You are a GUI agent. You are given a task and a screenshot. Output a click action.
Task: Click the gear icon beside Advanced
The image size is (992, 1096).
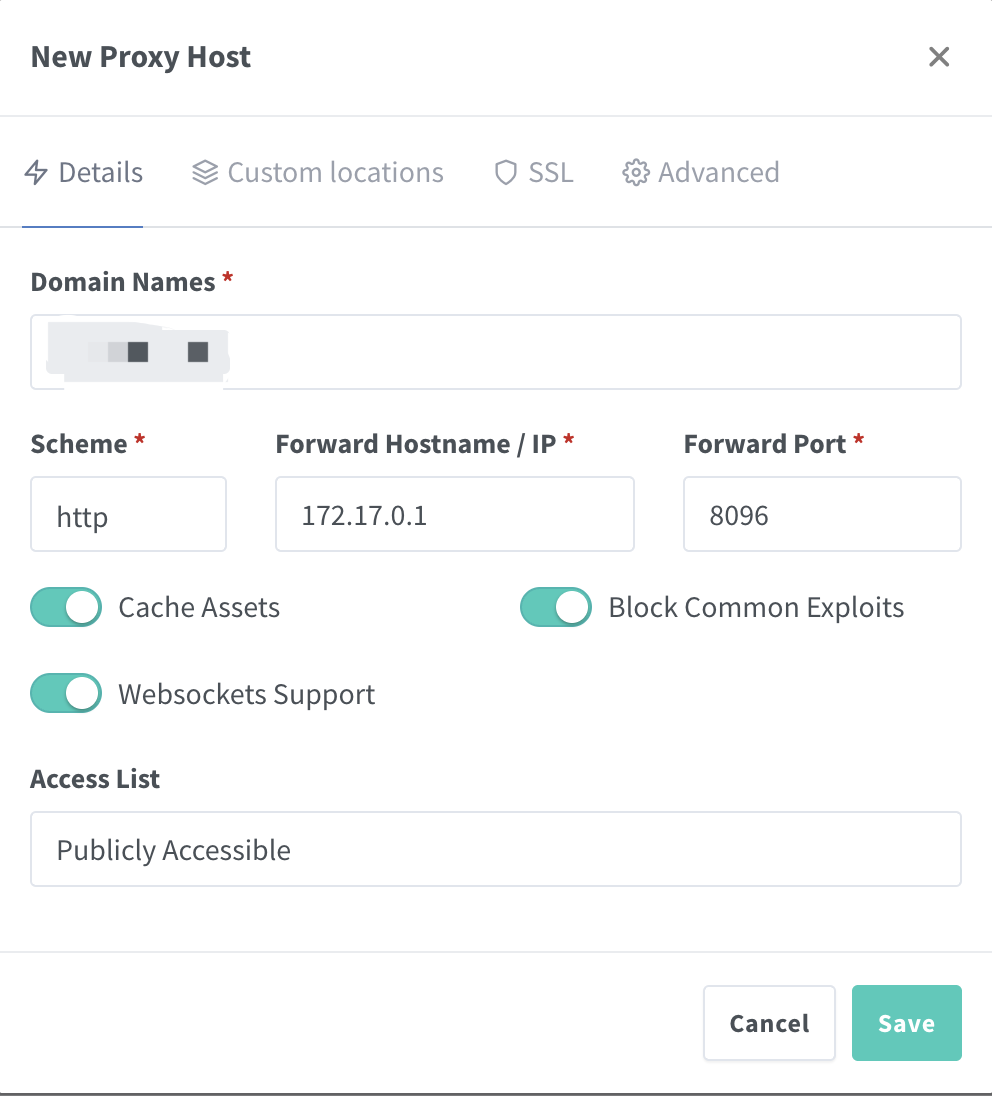click(635, 173)
